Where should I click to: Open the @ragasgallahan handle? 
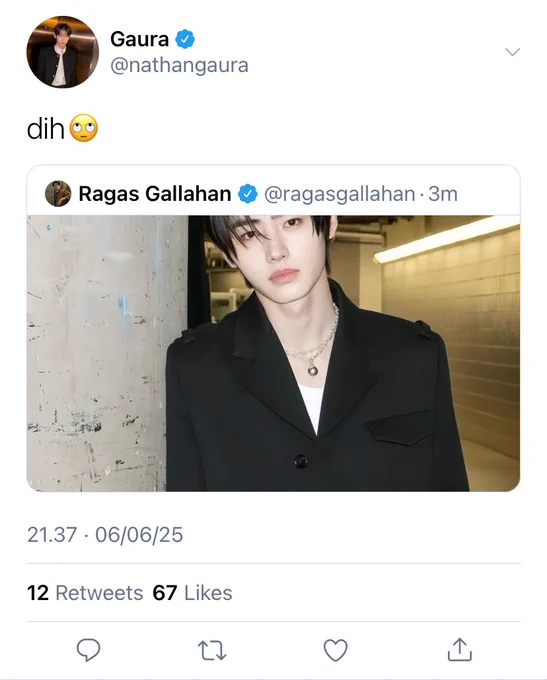click(x=339, y=194)
